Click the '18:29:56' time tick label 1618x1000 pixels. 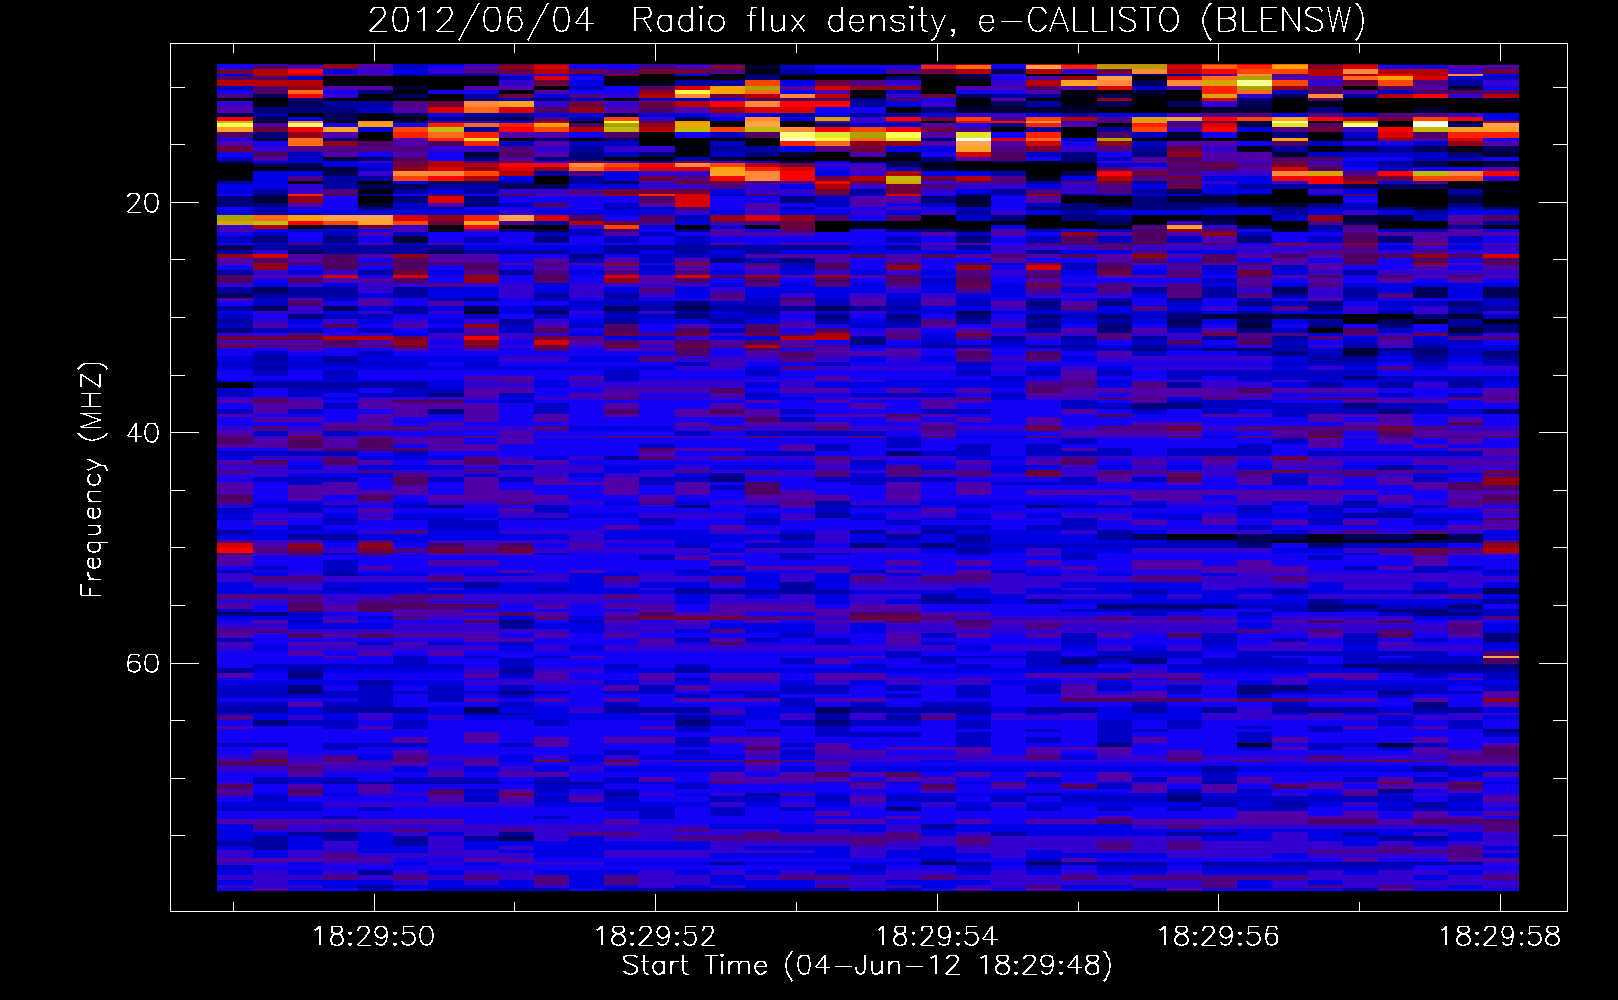[1218, 937]
